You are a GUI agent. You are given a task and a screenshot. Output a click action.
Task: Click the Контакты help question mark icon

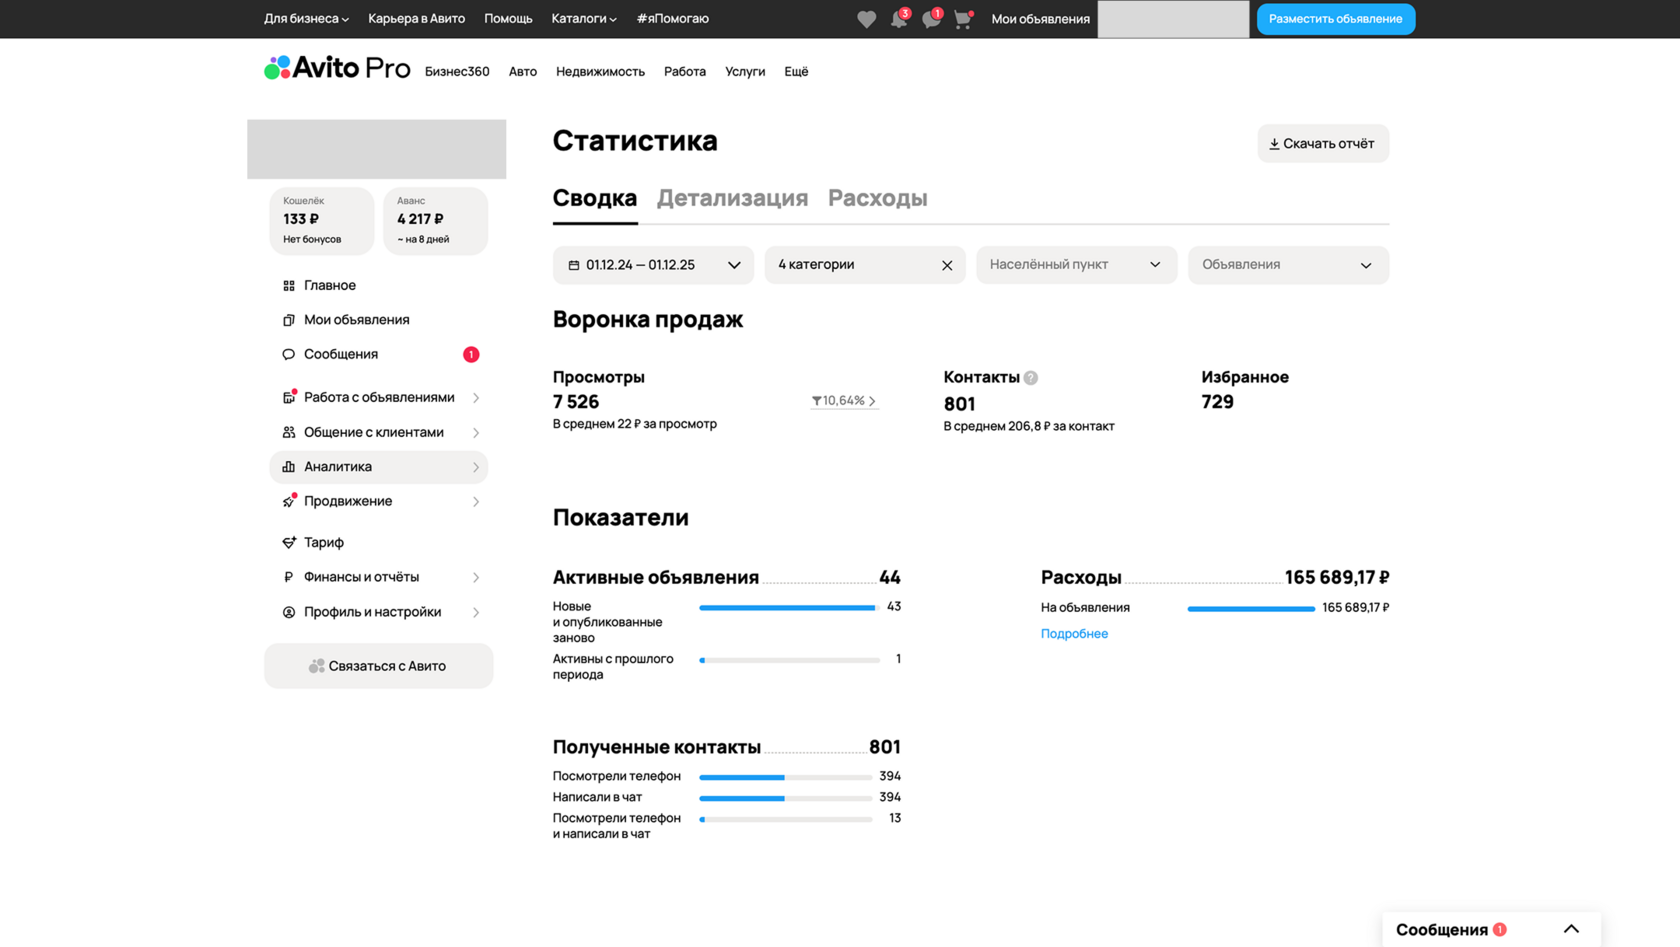(1031, 378)
